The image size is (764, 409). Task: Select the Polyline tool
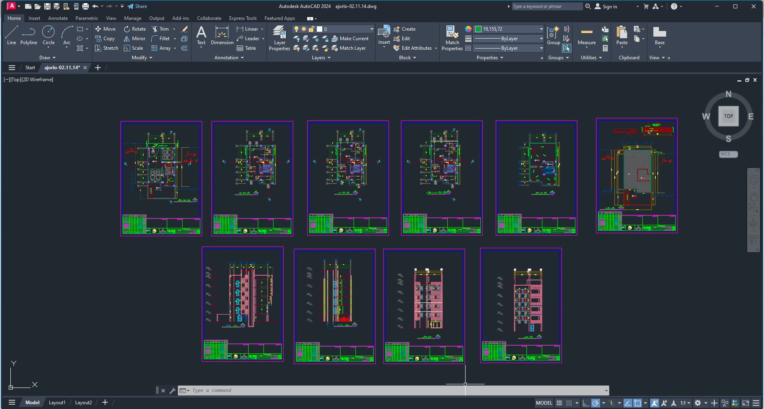tap(29, 36)
